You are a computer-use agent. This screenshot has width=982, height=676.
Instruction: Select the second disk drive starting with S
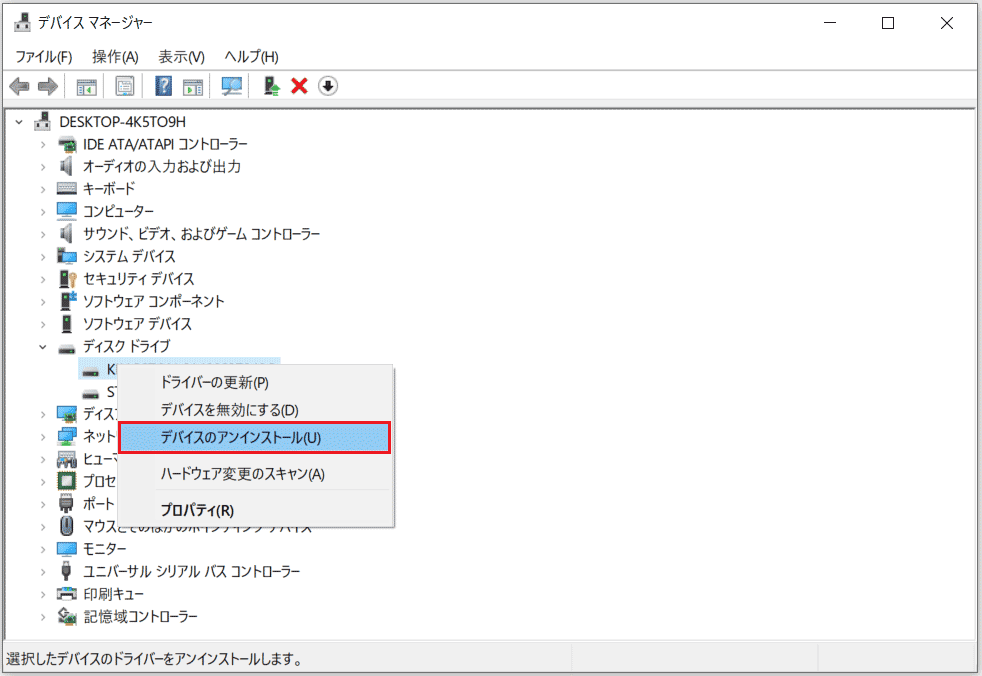100,392
